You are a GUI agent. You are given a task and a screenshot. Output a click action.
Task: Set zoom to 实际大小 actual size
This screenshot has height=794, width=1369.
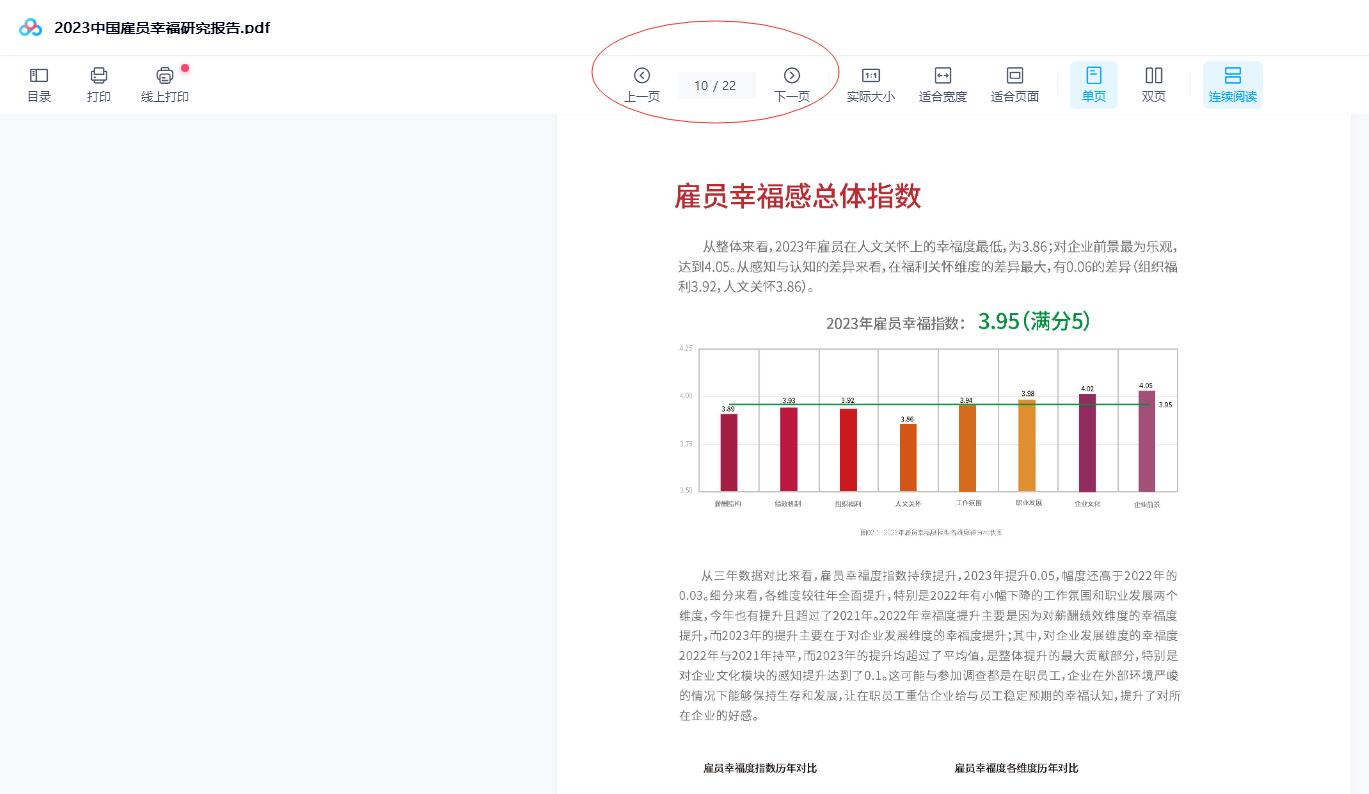[x=870, y=84]
